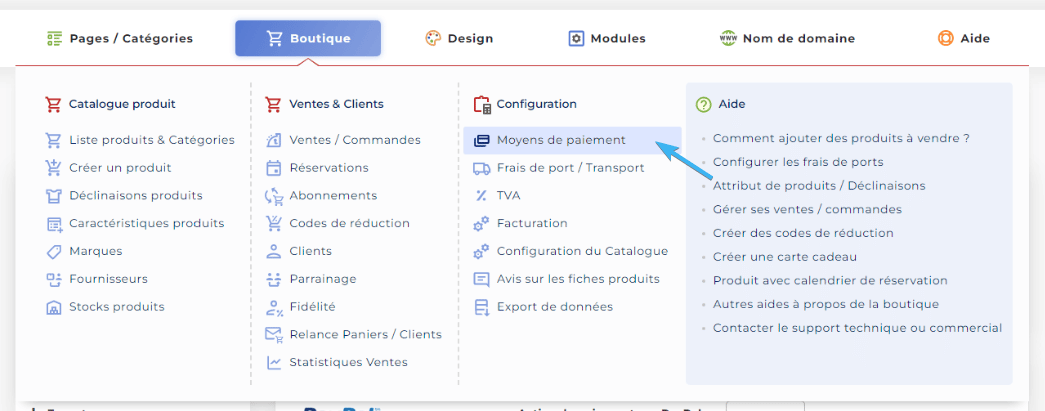This screenshot has height=411, width=1045.
Task: Click the warehouse icon for Stocks produits
Action: [54, 307]
